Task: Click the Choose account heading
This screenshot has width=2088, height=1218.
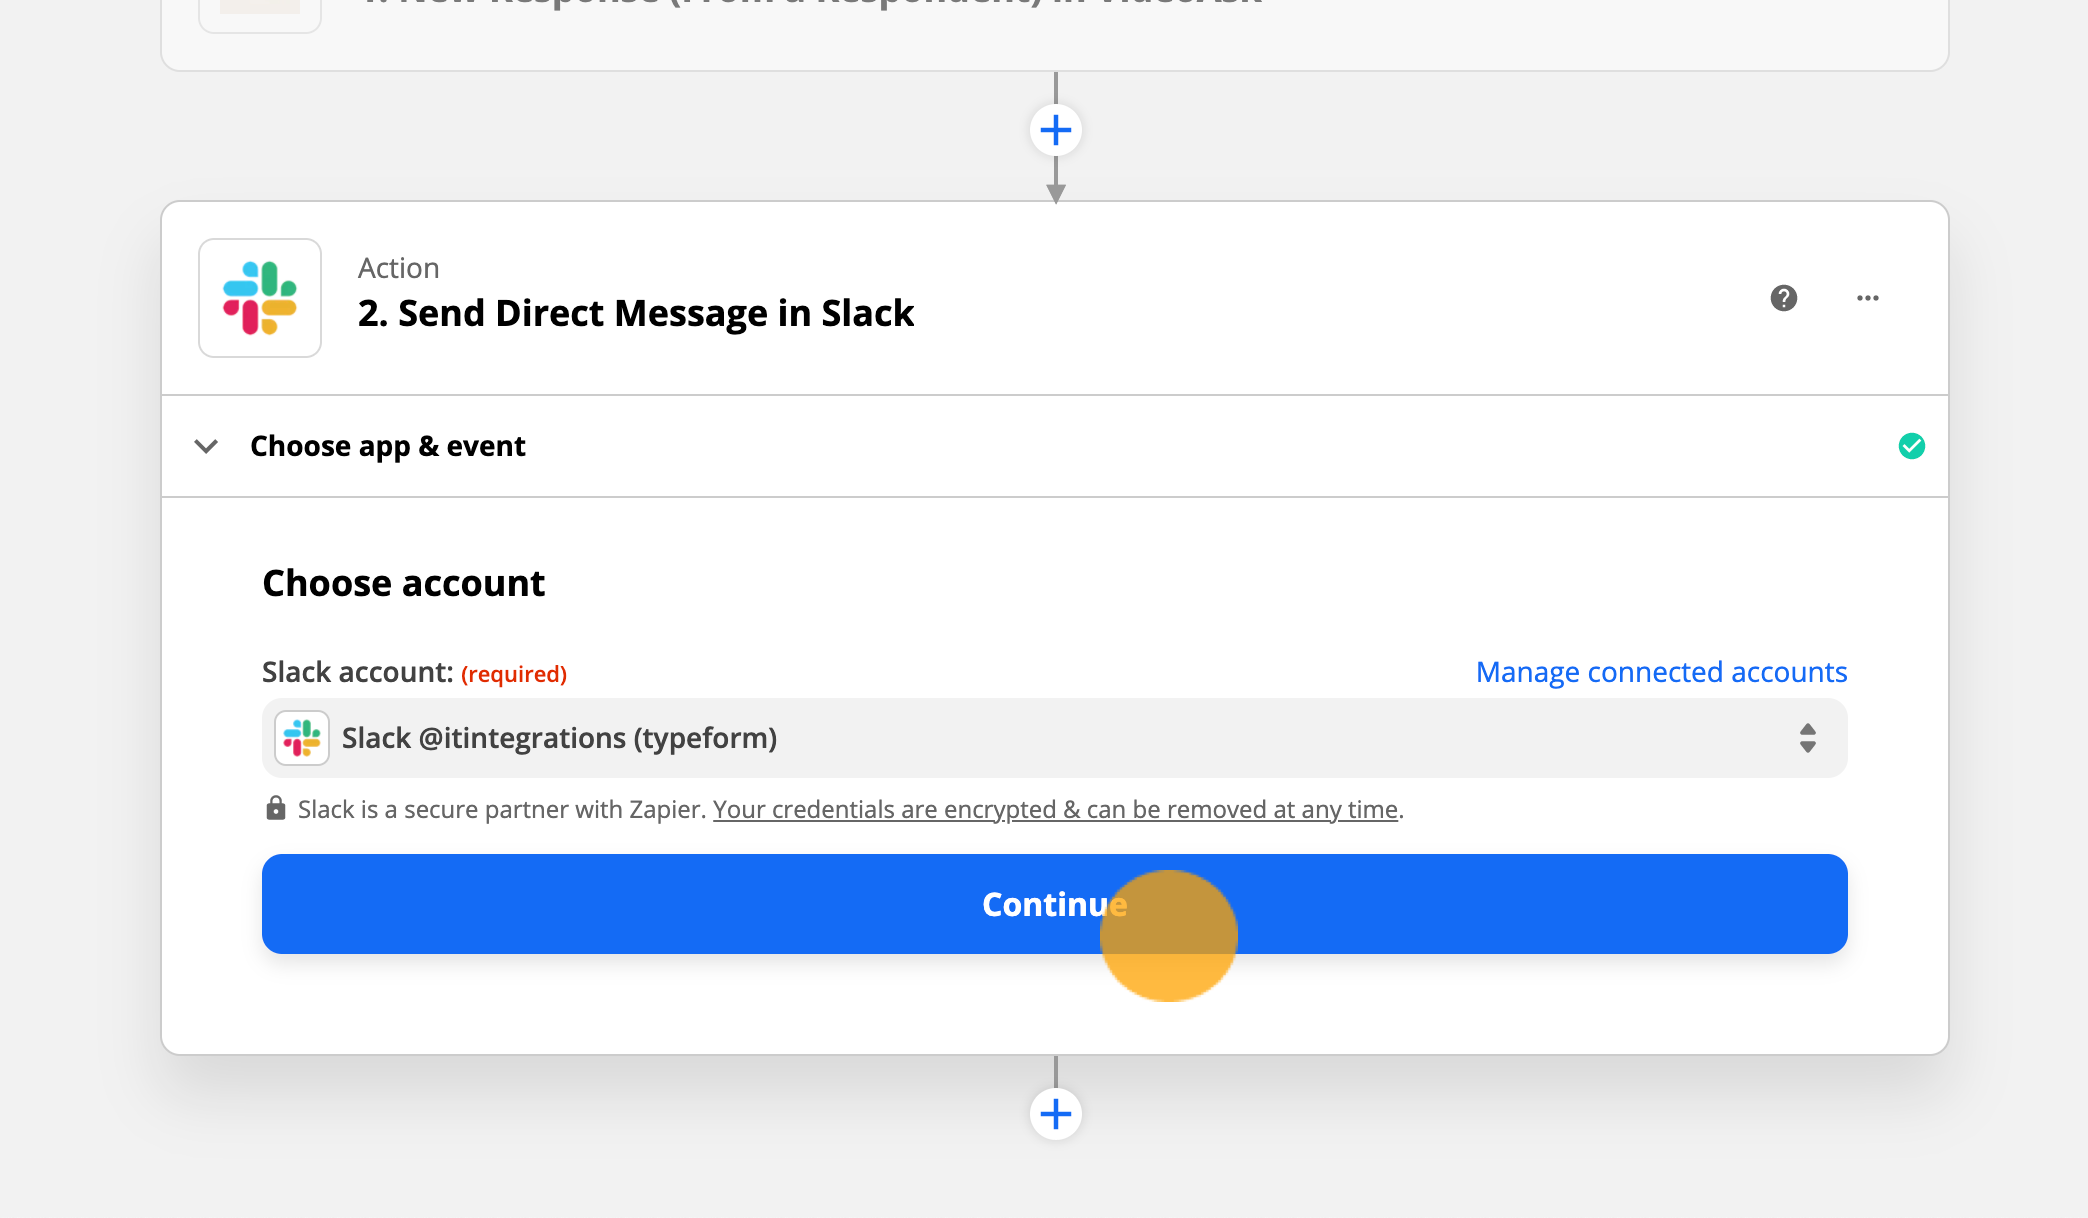Action: 403,583
